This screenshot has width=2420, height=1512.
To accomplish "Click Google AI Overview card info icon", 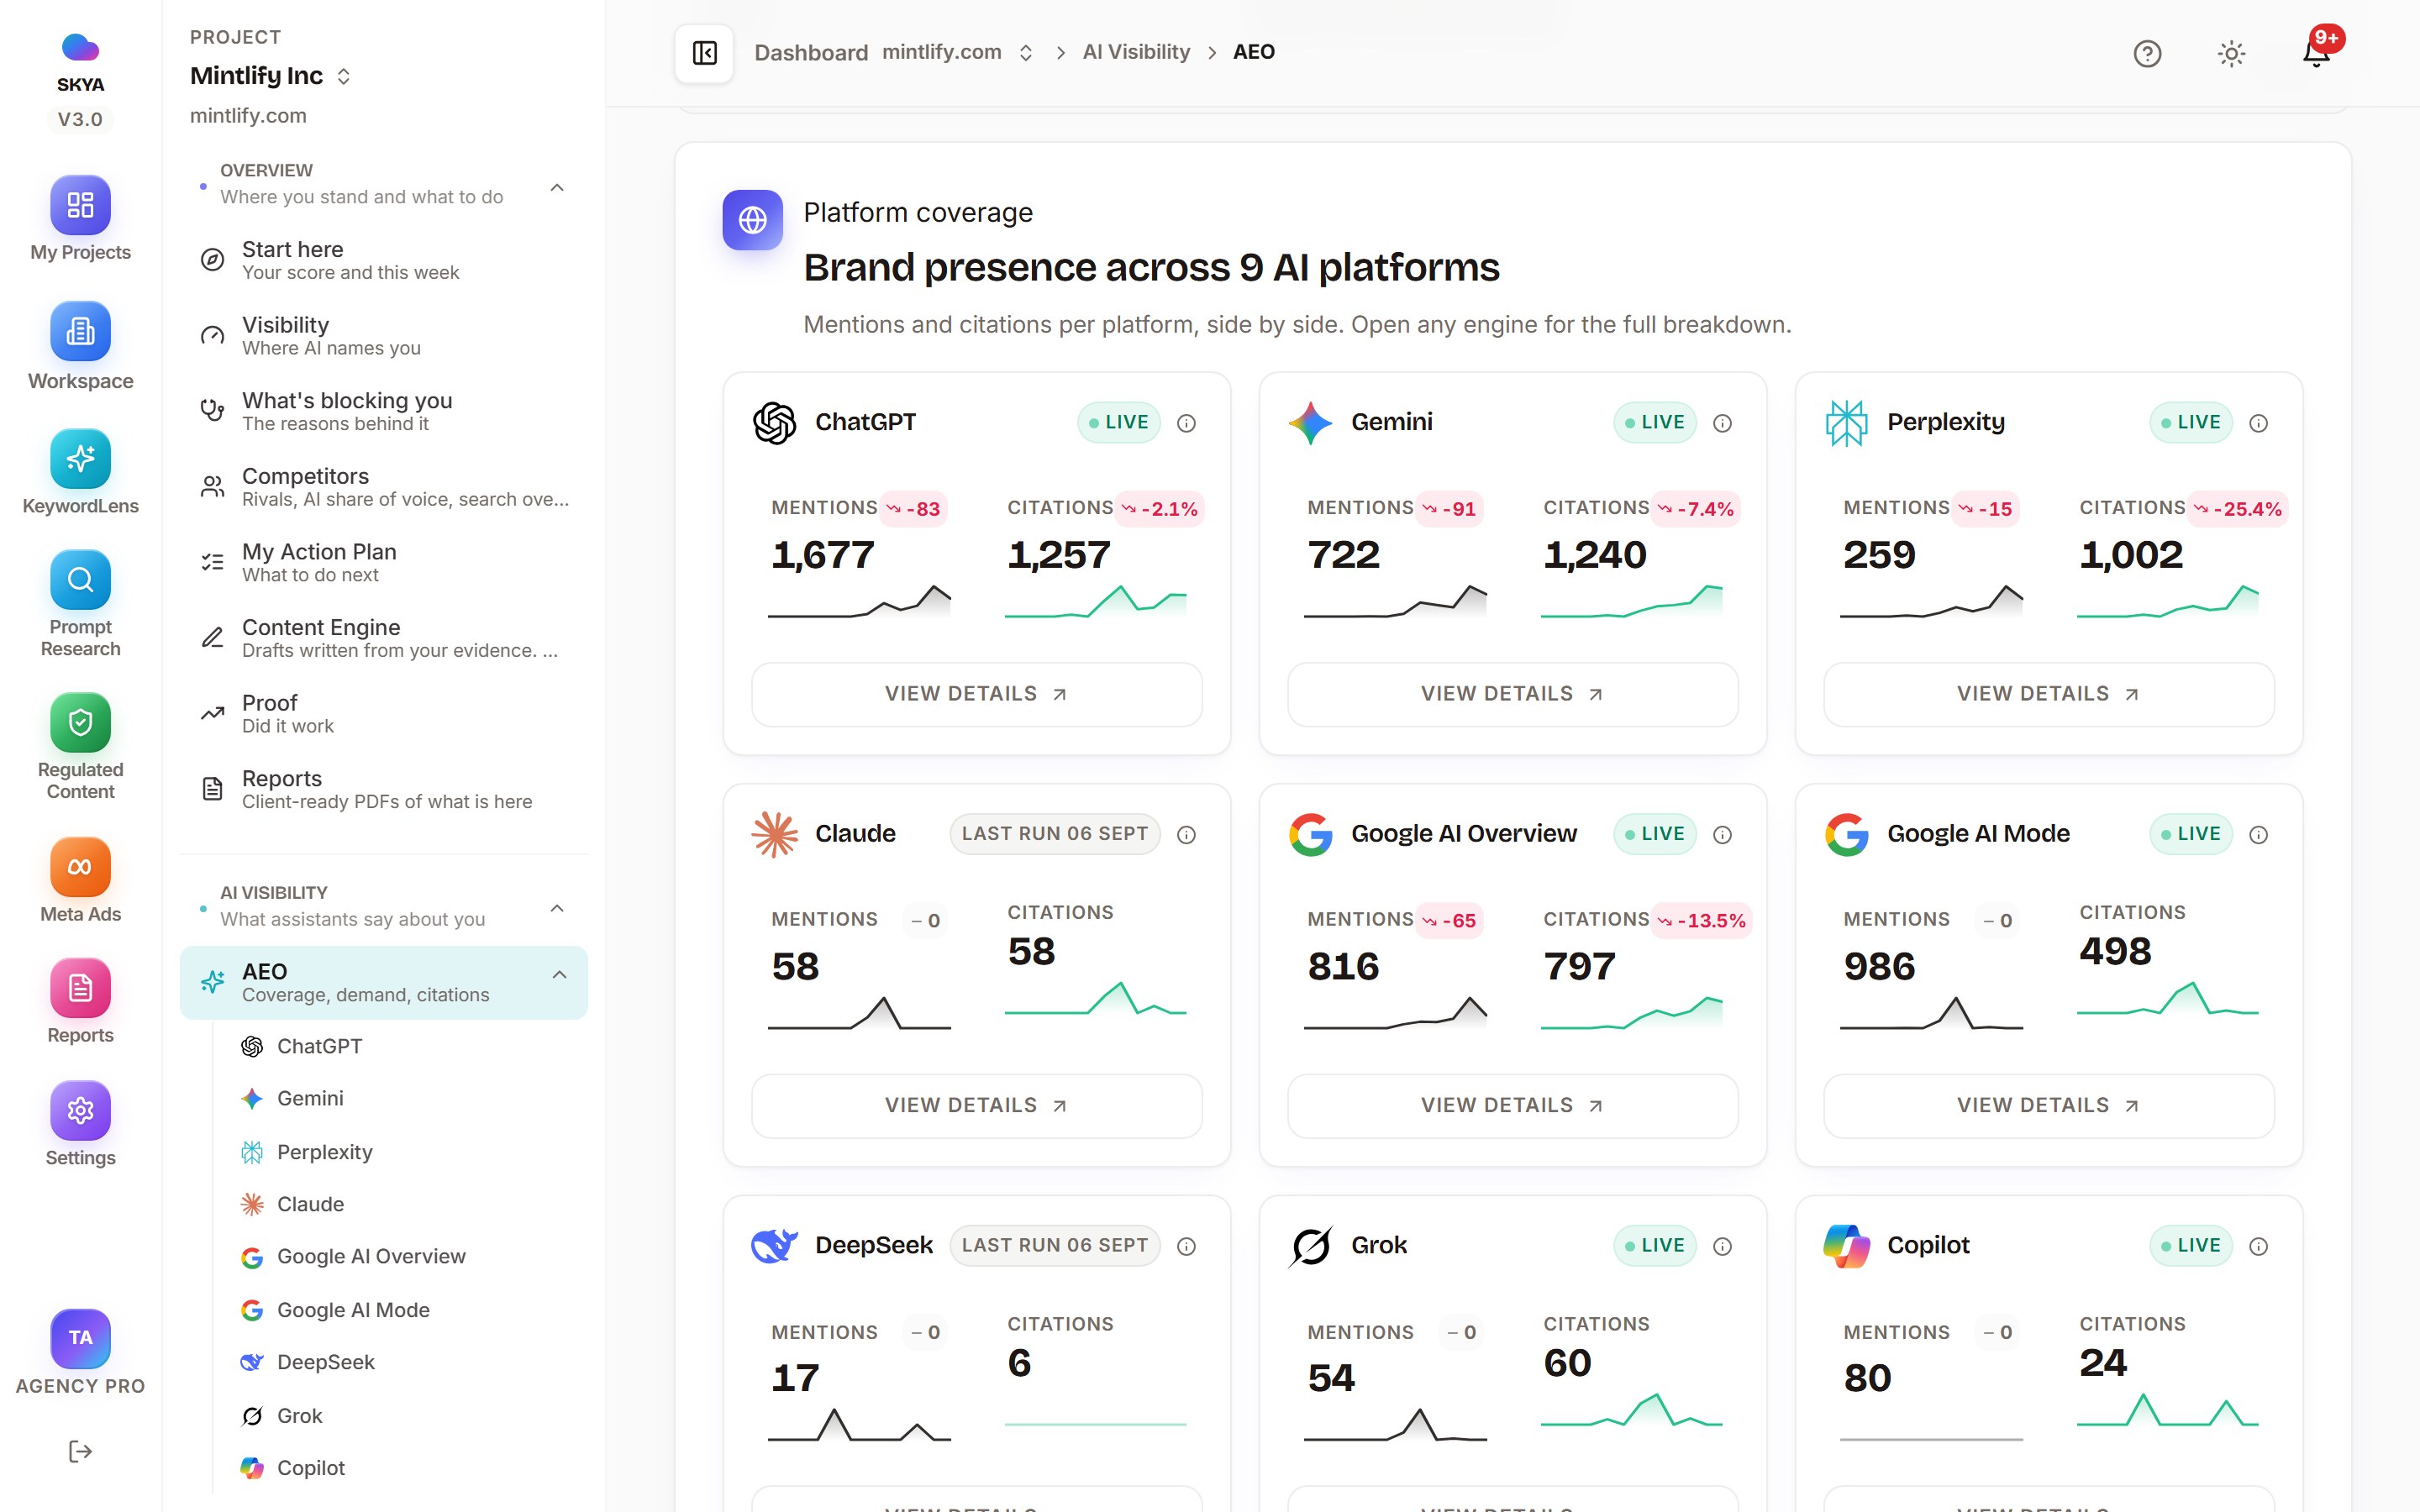I will tap(1722, 834).
